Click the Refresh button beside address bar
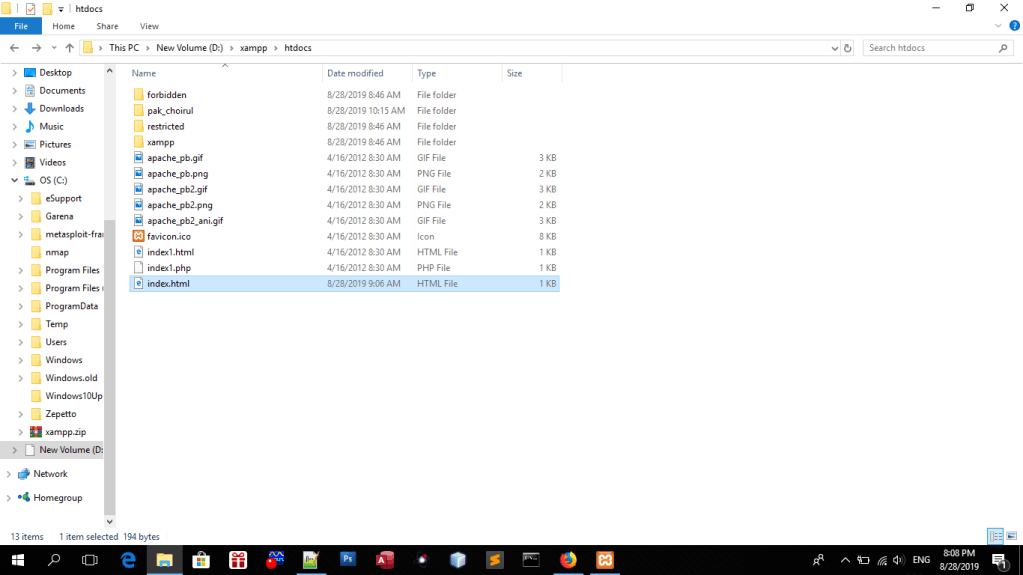 (848, 48)
